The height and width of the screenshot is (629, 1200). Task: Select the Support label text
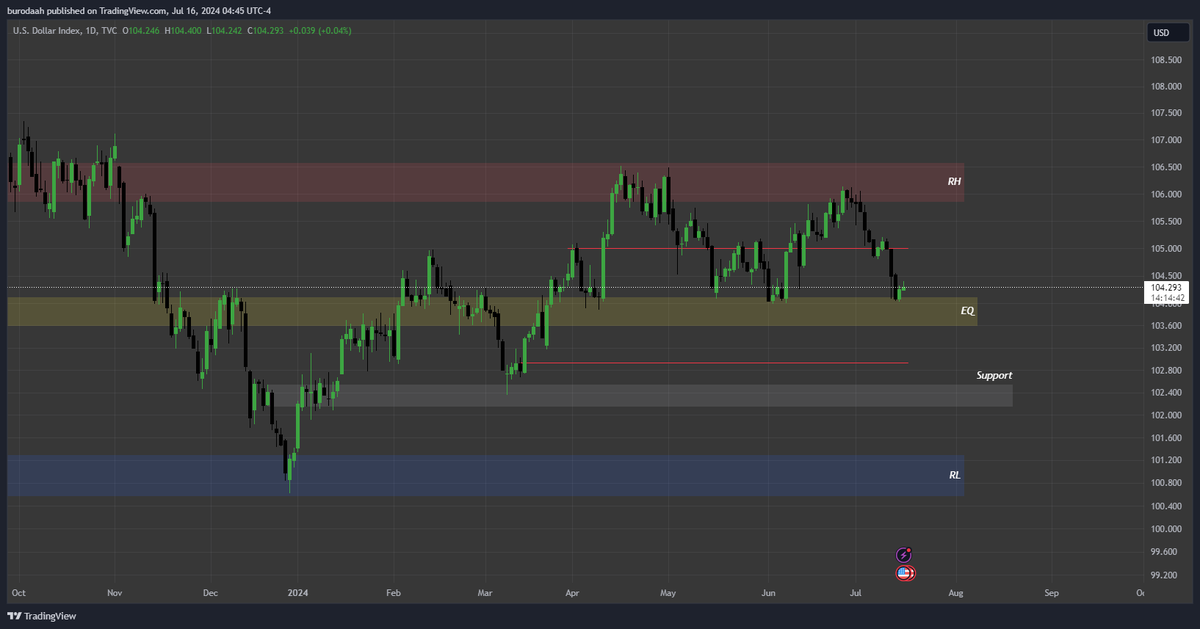[x=994, y=375]
